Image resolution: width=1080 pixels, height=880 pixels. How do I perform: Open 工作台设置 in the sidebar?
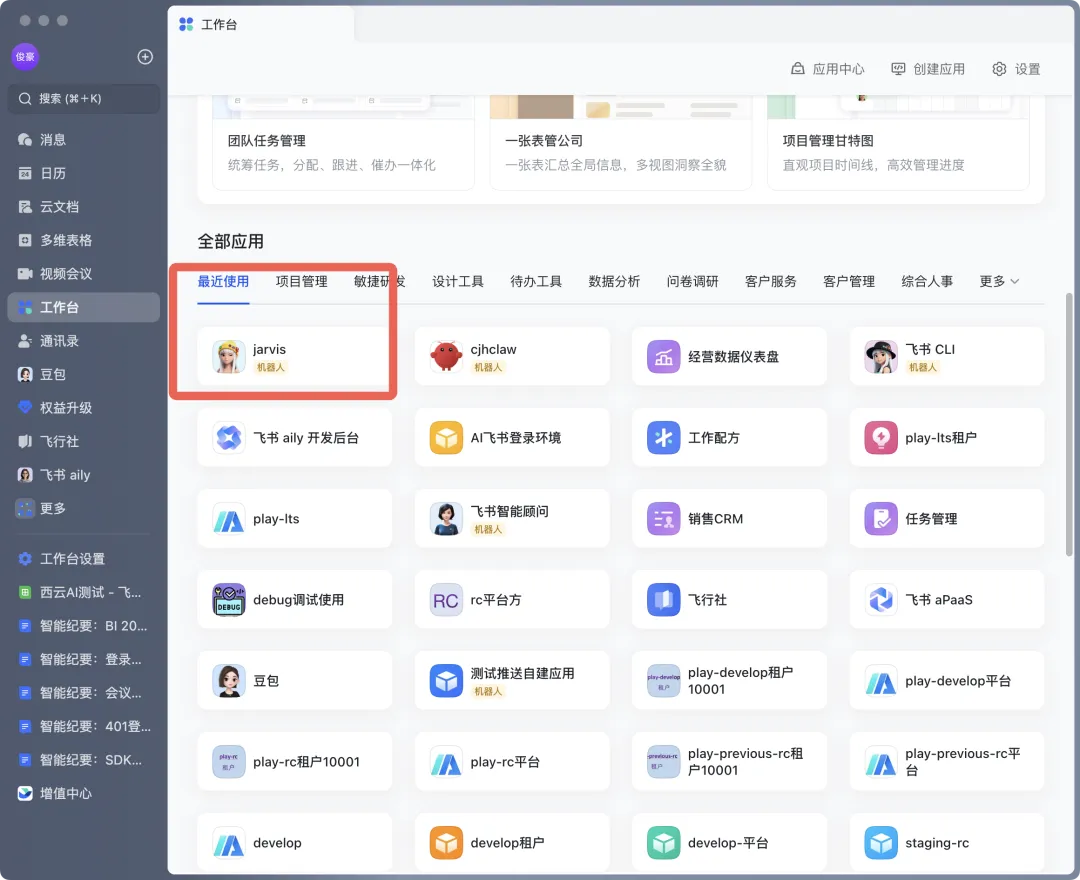pyautogui.click(x=83, y=558)
